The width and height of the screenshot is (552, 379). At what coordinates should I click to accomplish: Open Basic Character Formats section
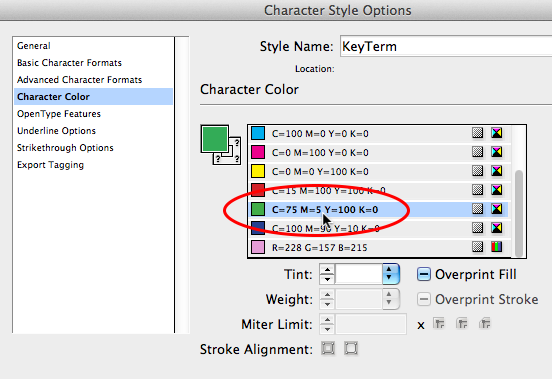click(69, 63)
